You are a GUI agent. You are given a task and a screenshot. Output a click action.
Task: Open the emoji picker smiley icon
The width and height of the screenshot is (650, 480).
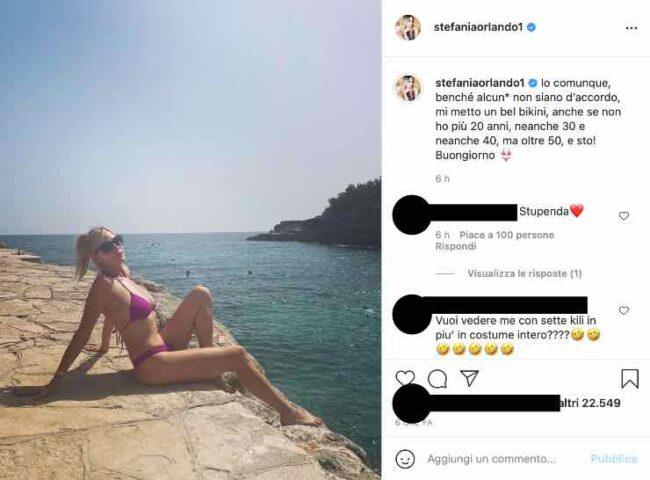coord(405,459)
